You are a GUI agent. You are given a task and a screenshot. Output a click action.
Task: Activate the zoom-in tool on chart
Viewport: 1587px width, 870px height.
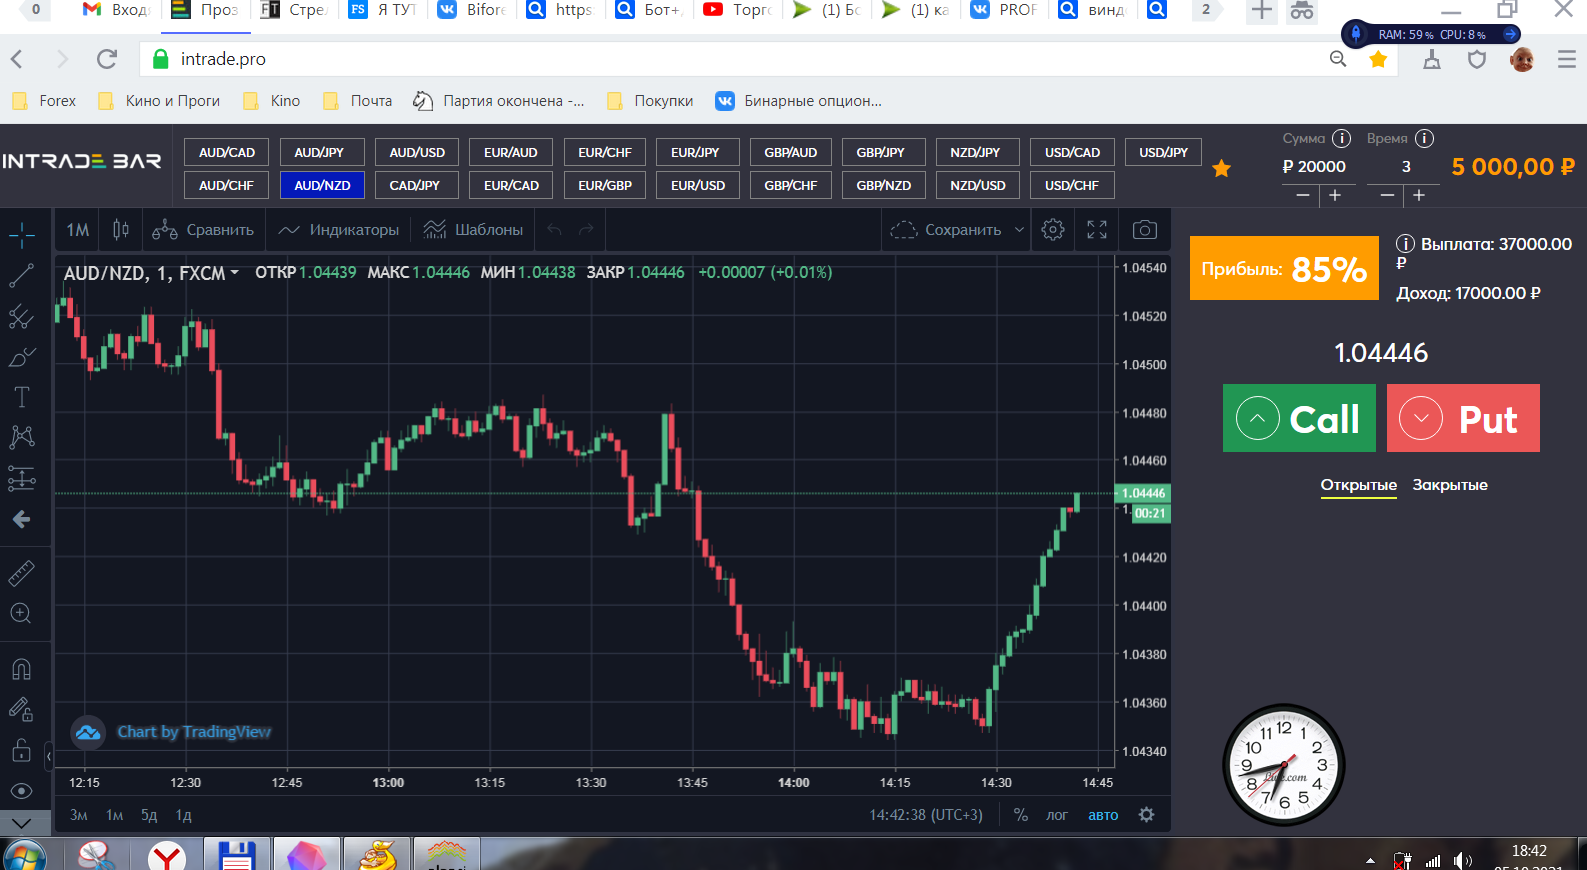[22, 614]
